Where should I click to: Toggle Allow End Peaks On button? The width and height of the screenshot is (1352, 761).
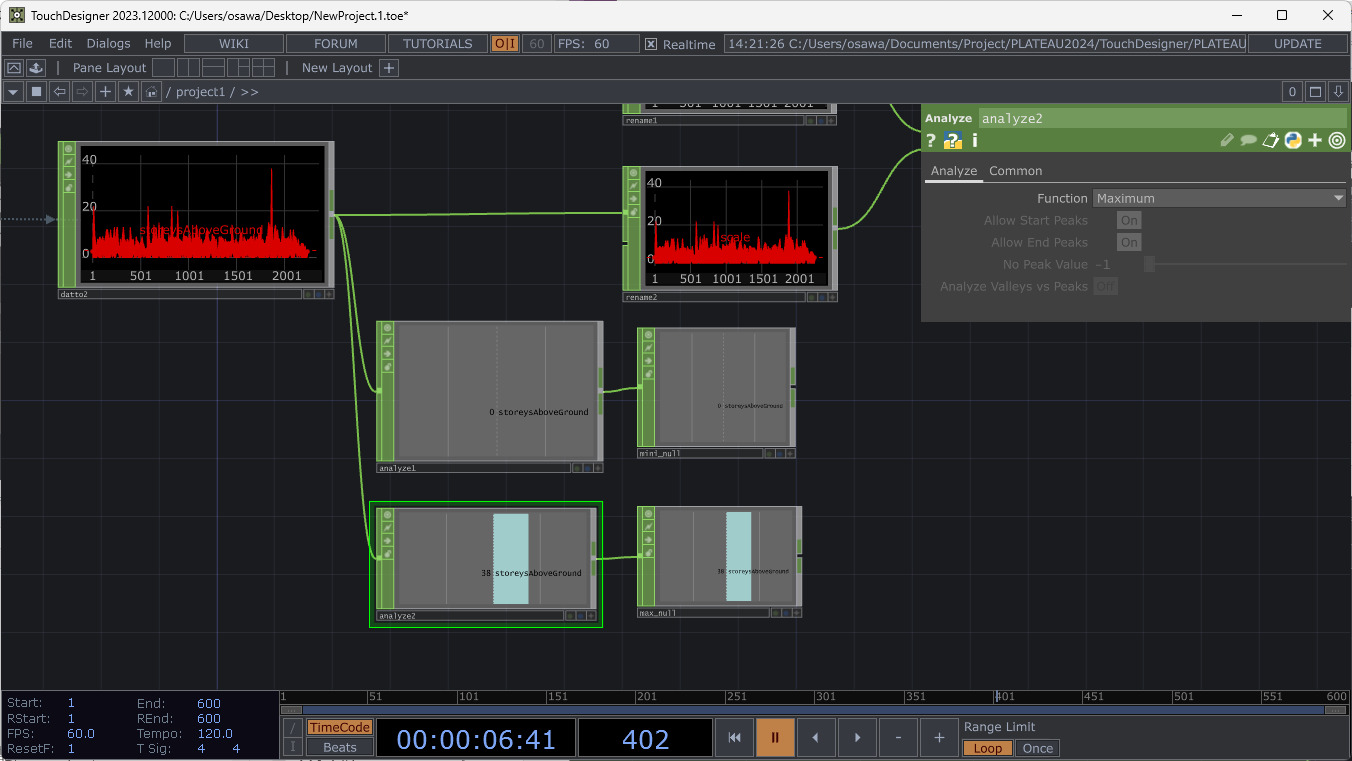tap(1129, 242)
